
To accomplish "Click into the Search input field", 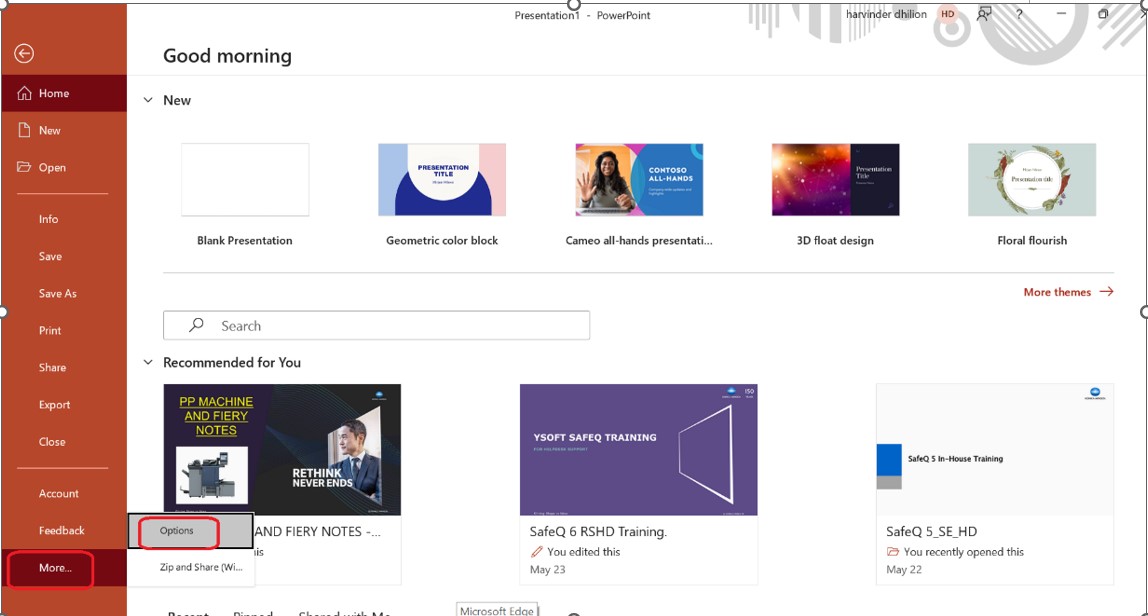I will coord(390,325).
